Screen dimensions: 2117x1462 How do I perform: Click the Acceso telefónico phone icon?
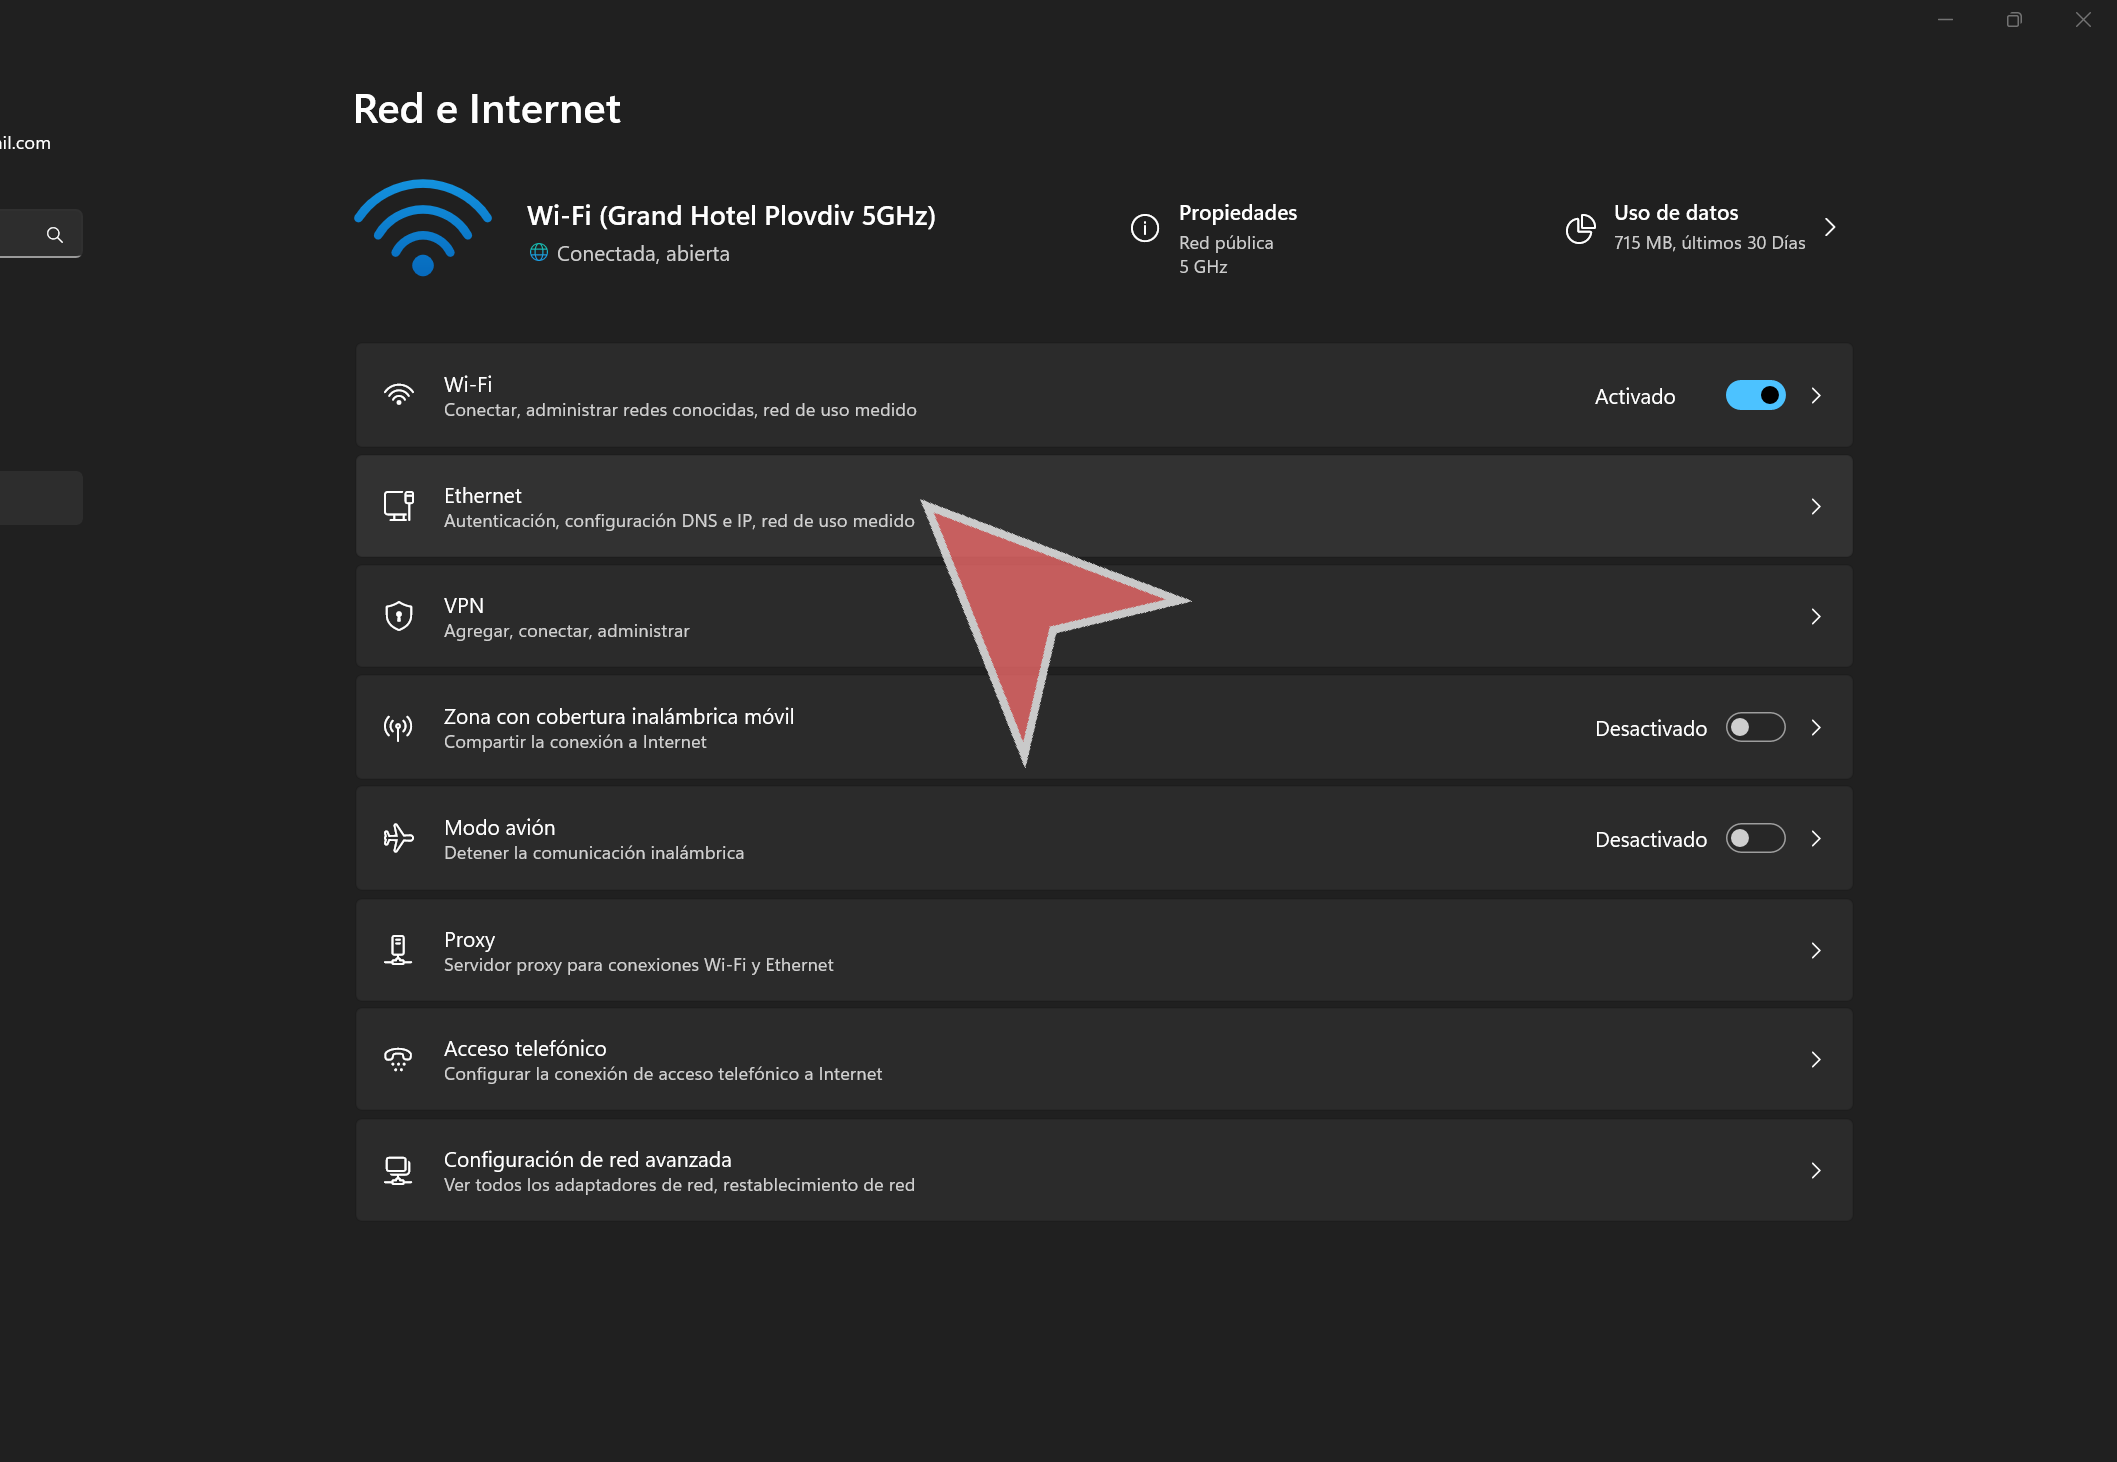point(398,1059)
